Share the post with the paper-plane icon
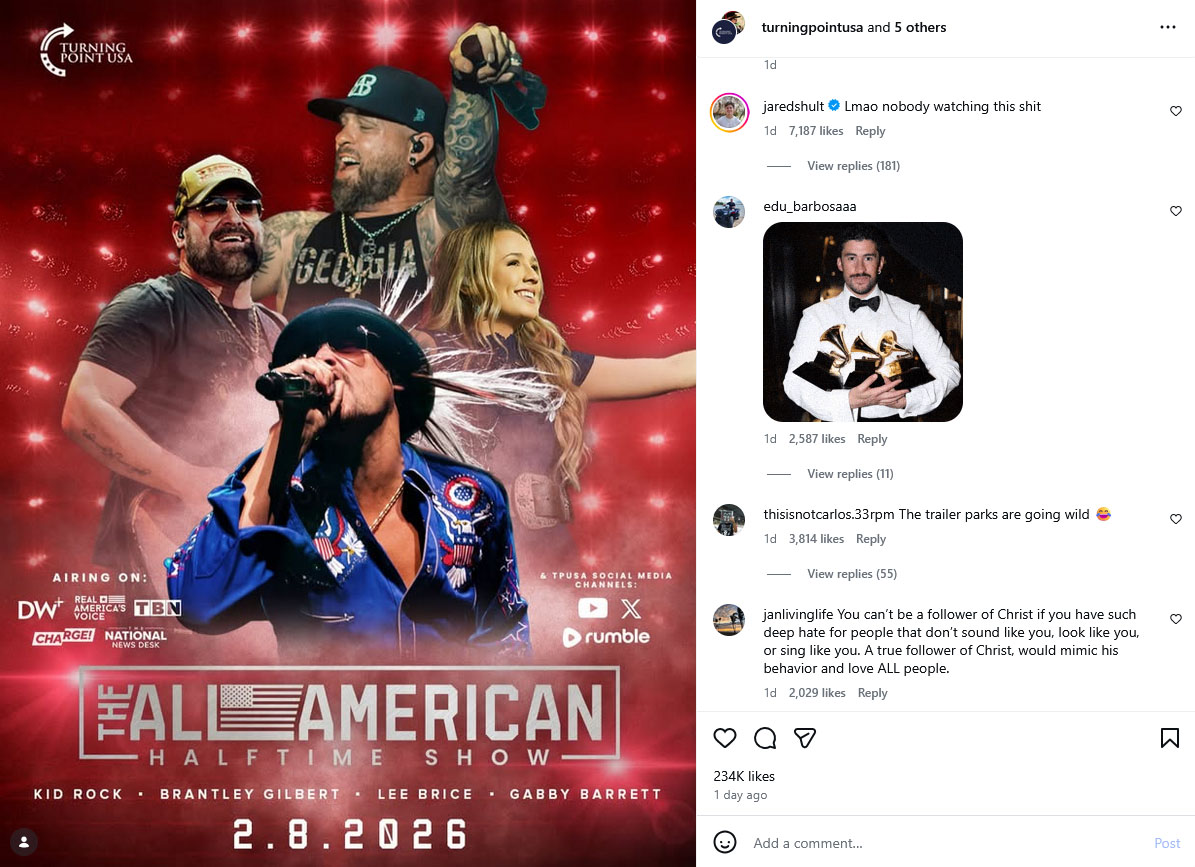1195x867 pixels. [x=805, y=737]
